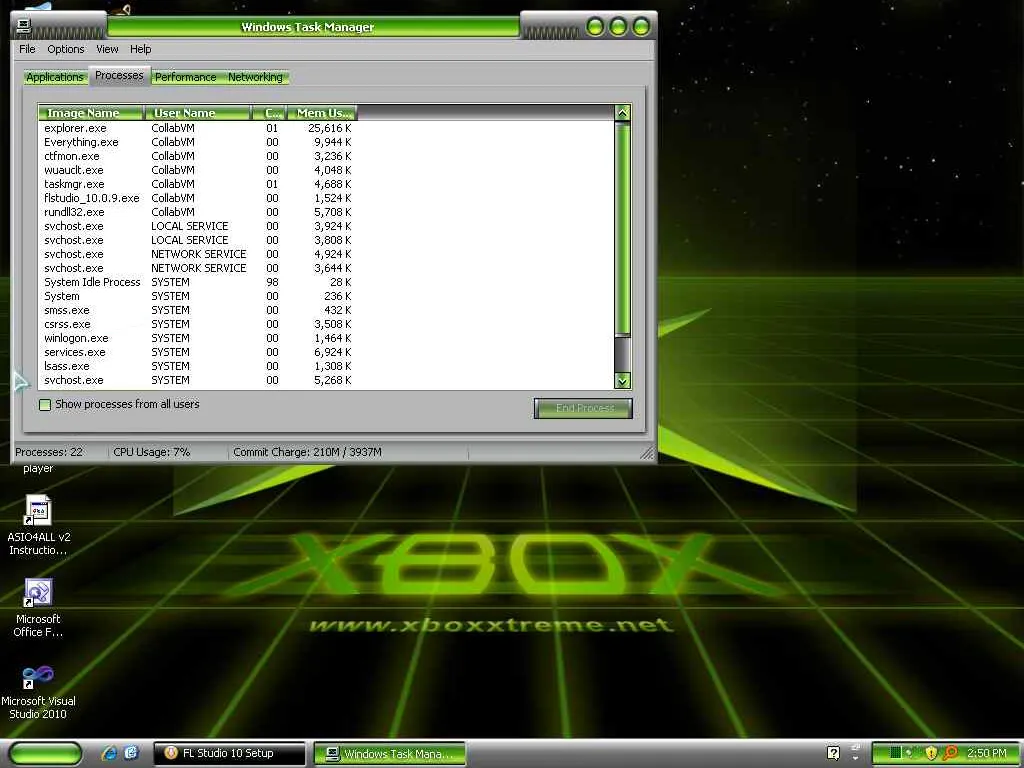The image size is (1024, 768).
Task: Enable Show processes from all users
Action: 45,405
